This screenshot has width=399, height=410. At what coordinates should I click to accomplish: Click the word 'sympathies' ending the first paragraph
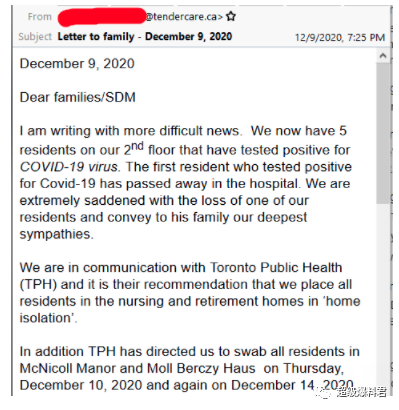tap(55, 234)
